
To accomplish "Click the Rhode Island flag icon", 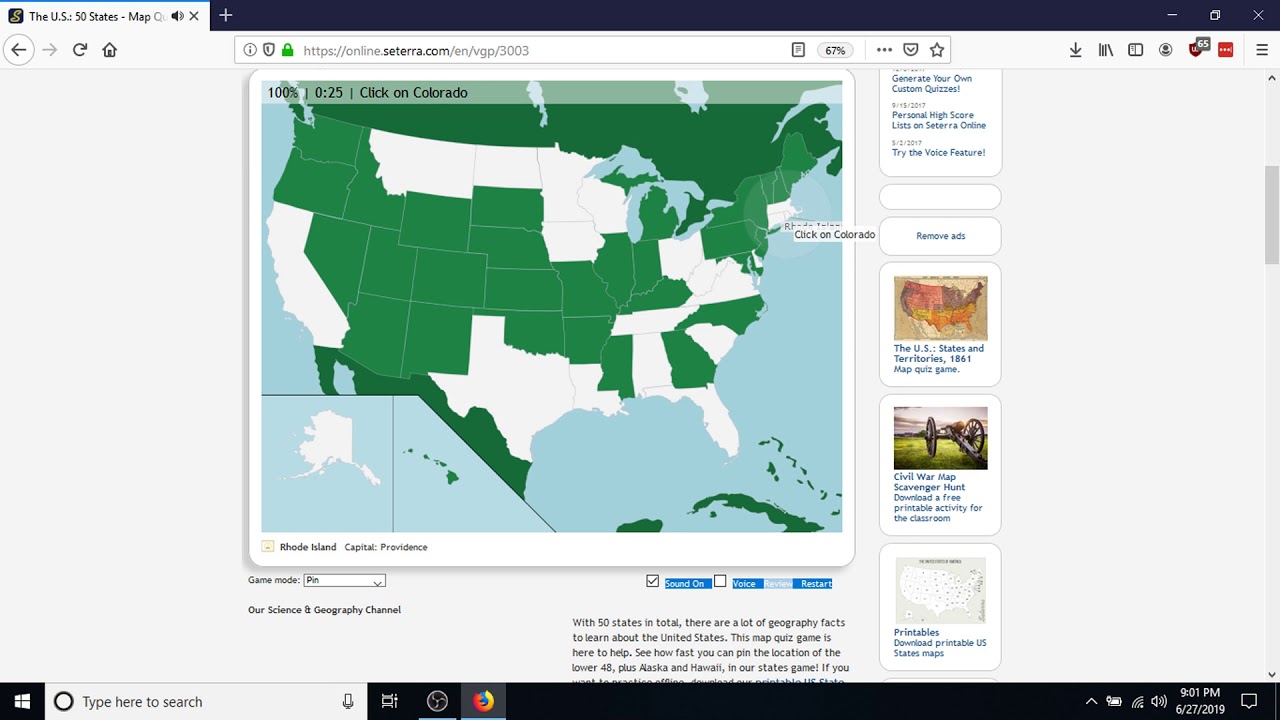I will tap(268, 546).
